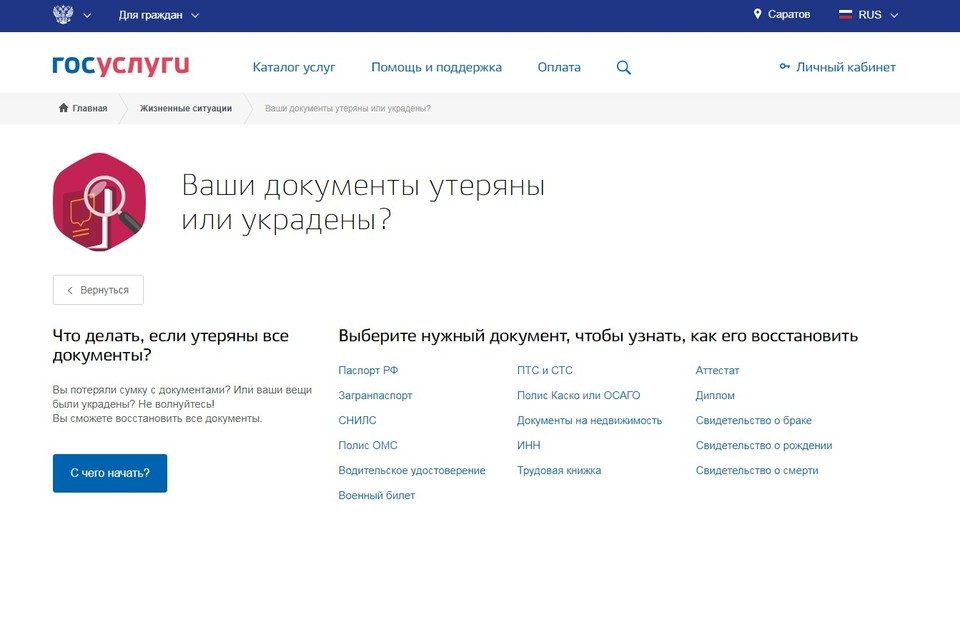Open the "Паспорт РФ" link

[368, 370]
